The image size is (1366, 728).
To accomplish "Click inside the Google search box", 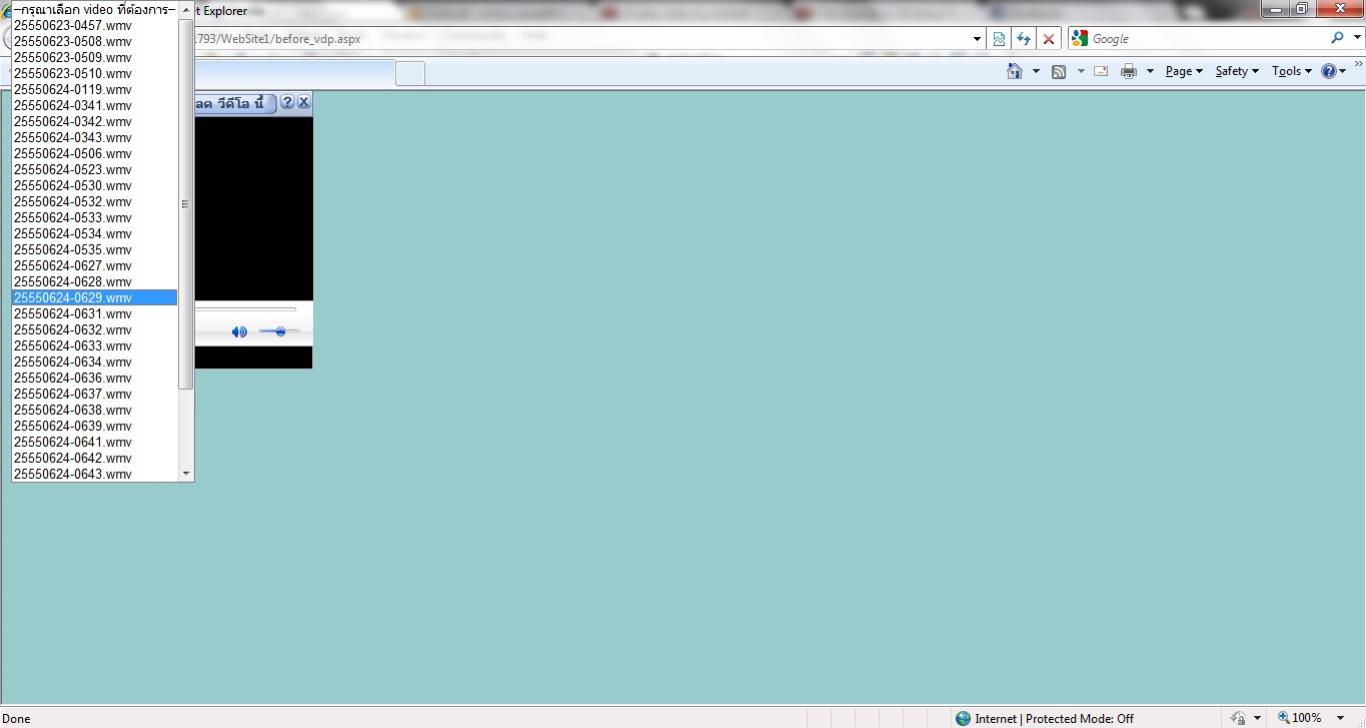I will click(x=1205, y=39).
